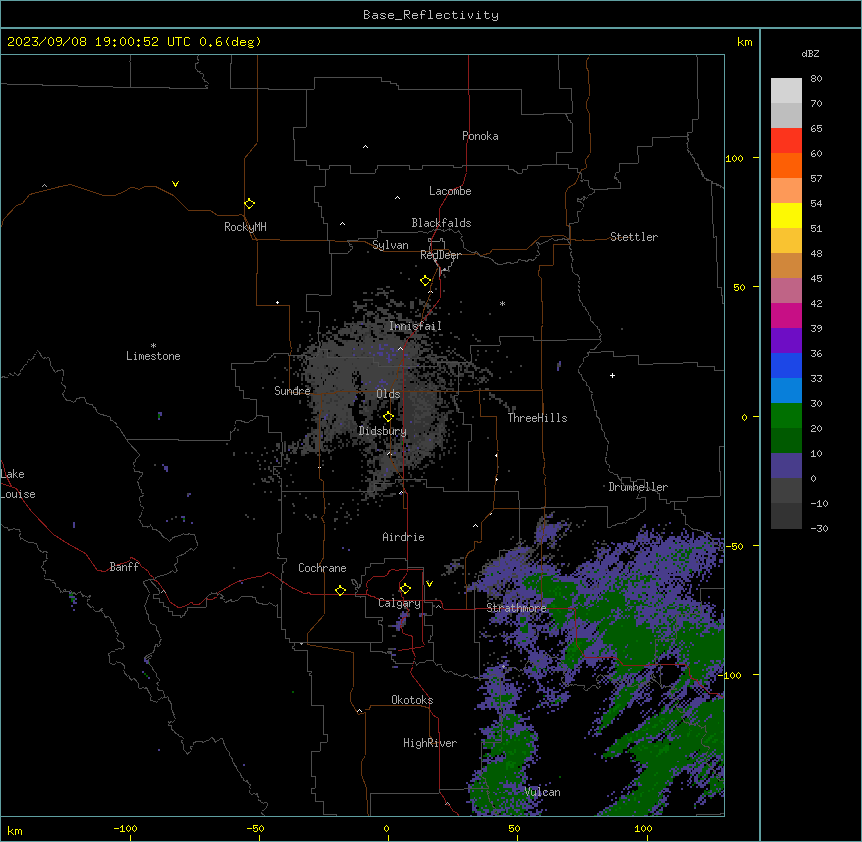Click the Sundre label

pyautogui.click(x=292, y=391)
